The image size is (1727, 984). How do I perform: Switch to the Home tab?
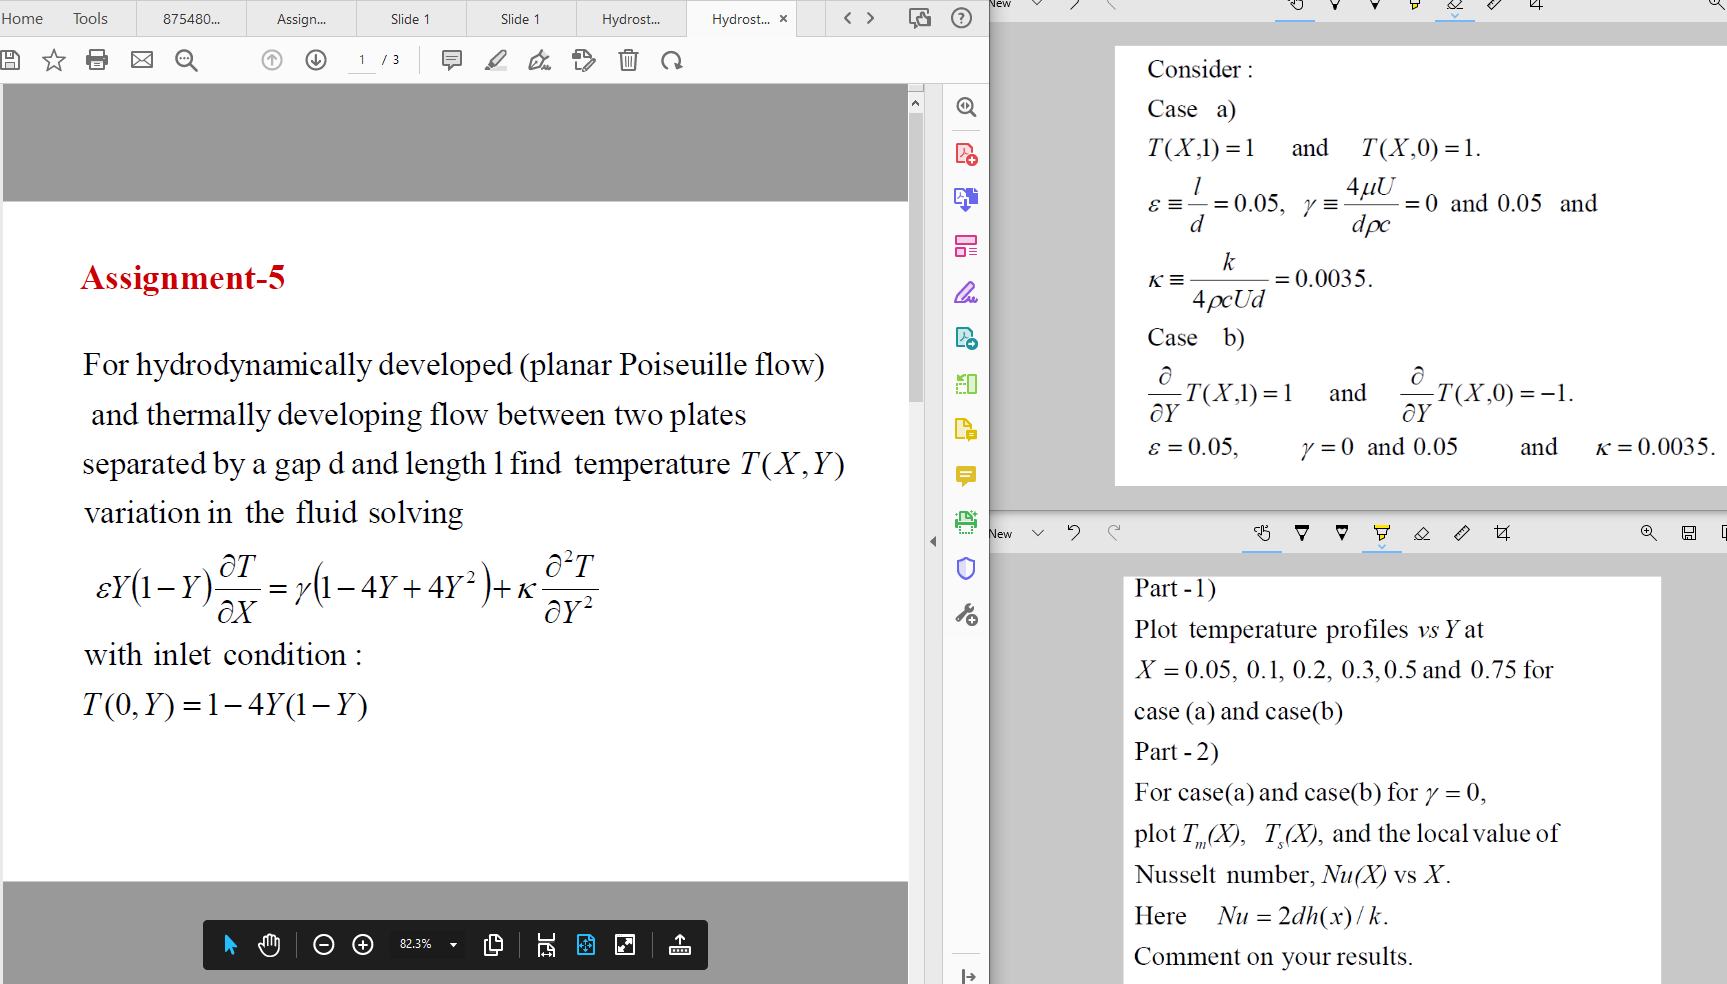click(22, 18)
